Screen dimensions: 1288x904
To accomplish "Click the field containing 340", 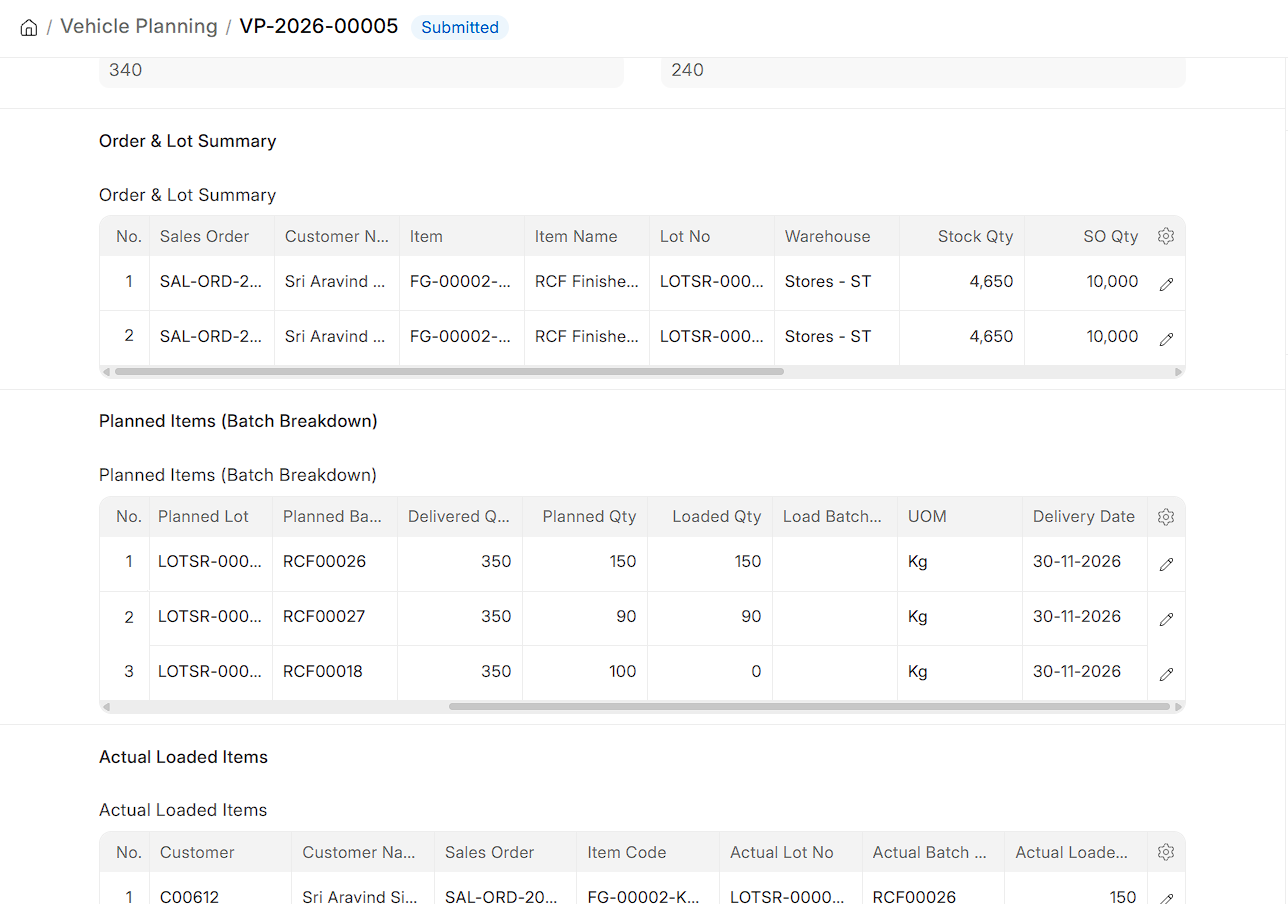I will [361, 71].
